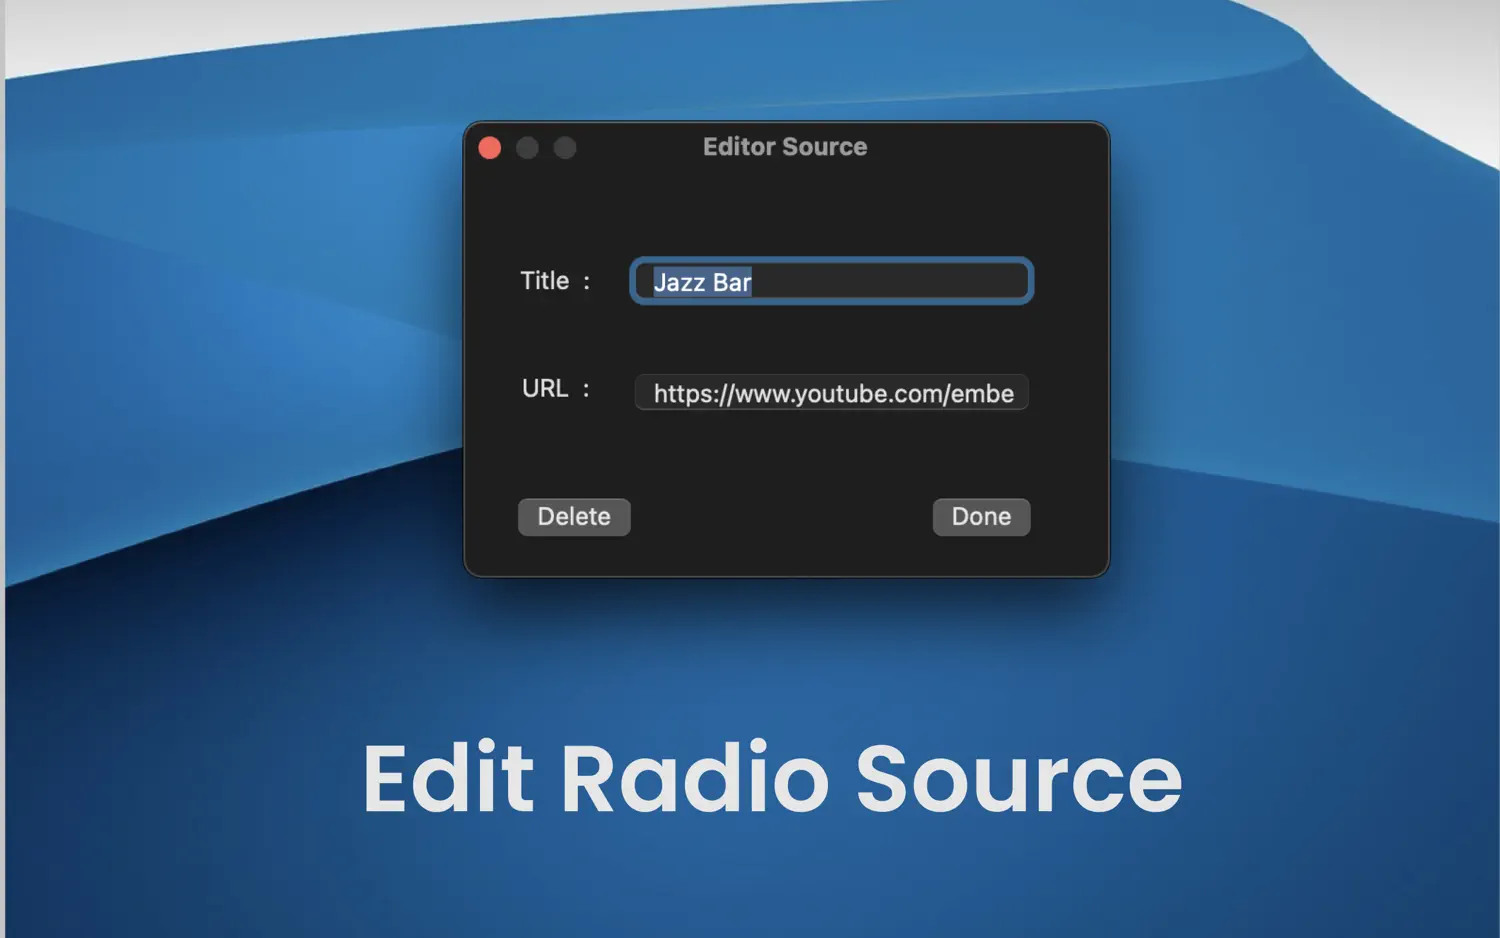This screenshot has width=1500, height=938.
Task: Click the word Radio in the heading
Action: [x=695, y=779]
